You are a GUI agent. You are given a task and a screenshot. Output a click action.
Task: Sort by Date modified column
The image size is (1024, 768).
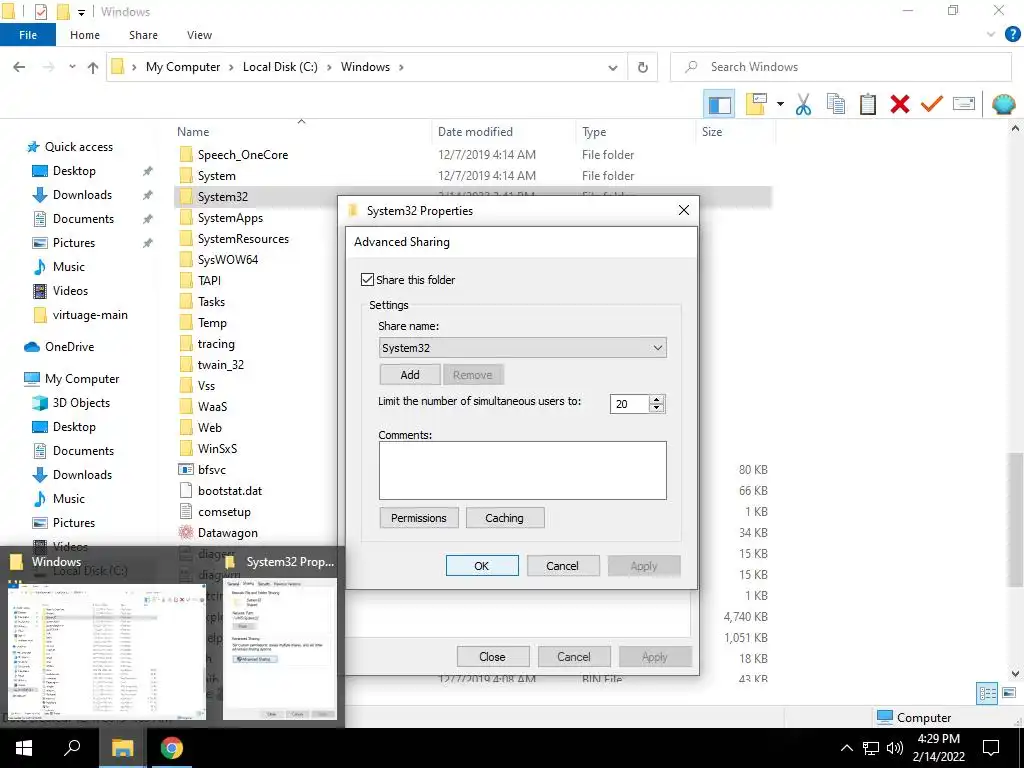coord(475,132)
